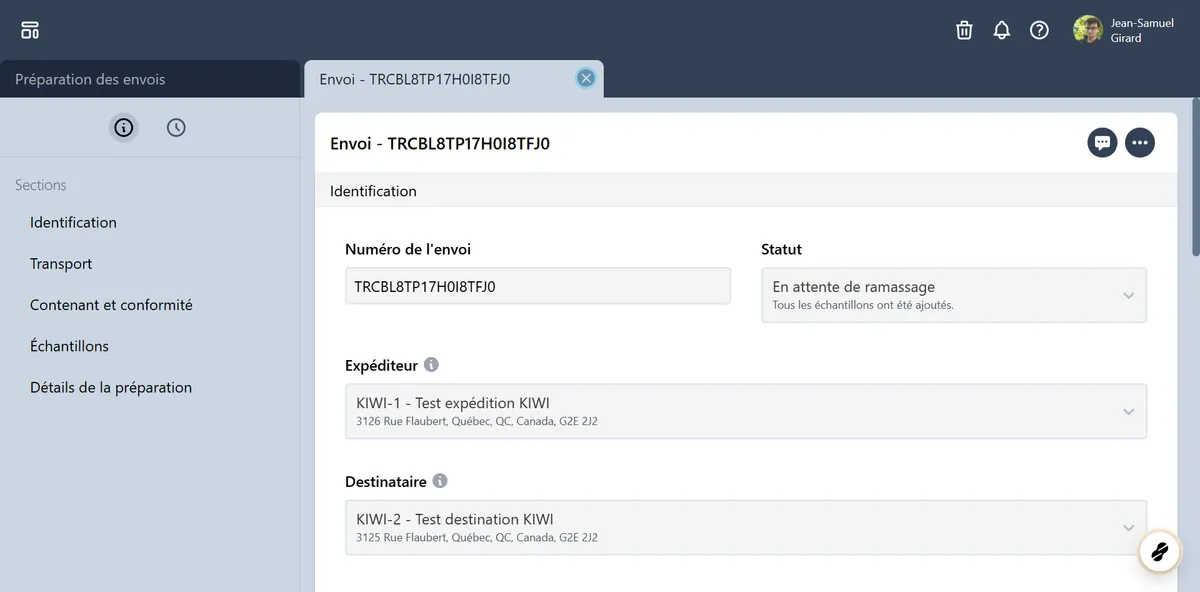Open notifications bell icon
The height and width of the screenshot is (592, 1200).
click(1002, 30)
